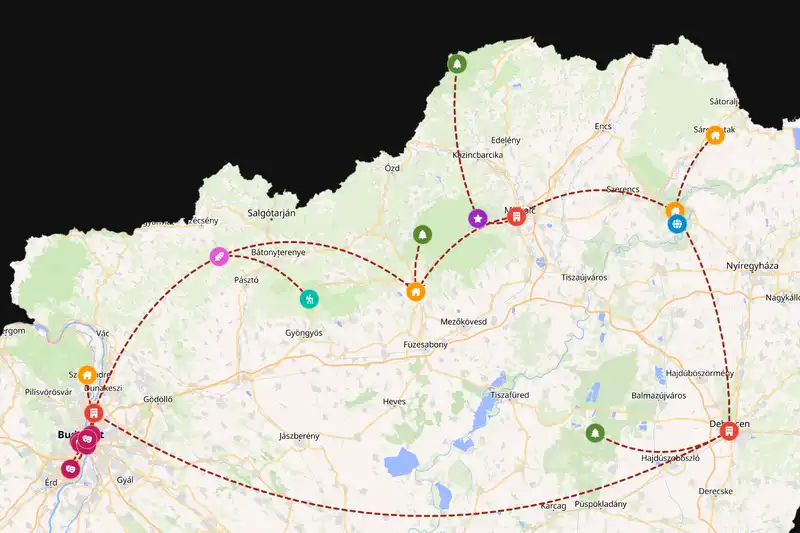The height and width of the screenshot is (533, 800).
Task: Click the Nagykálló label at the map edge
Action: tap(782, 298)
